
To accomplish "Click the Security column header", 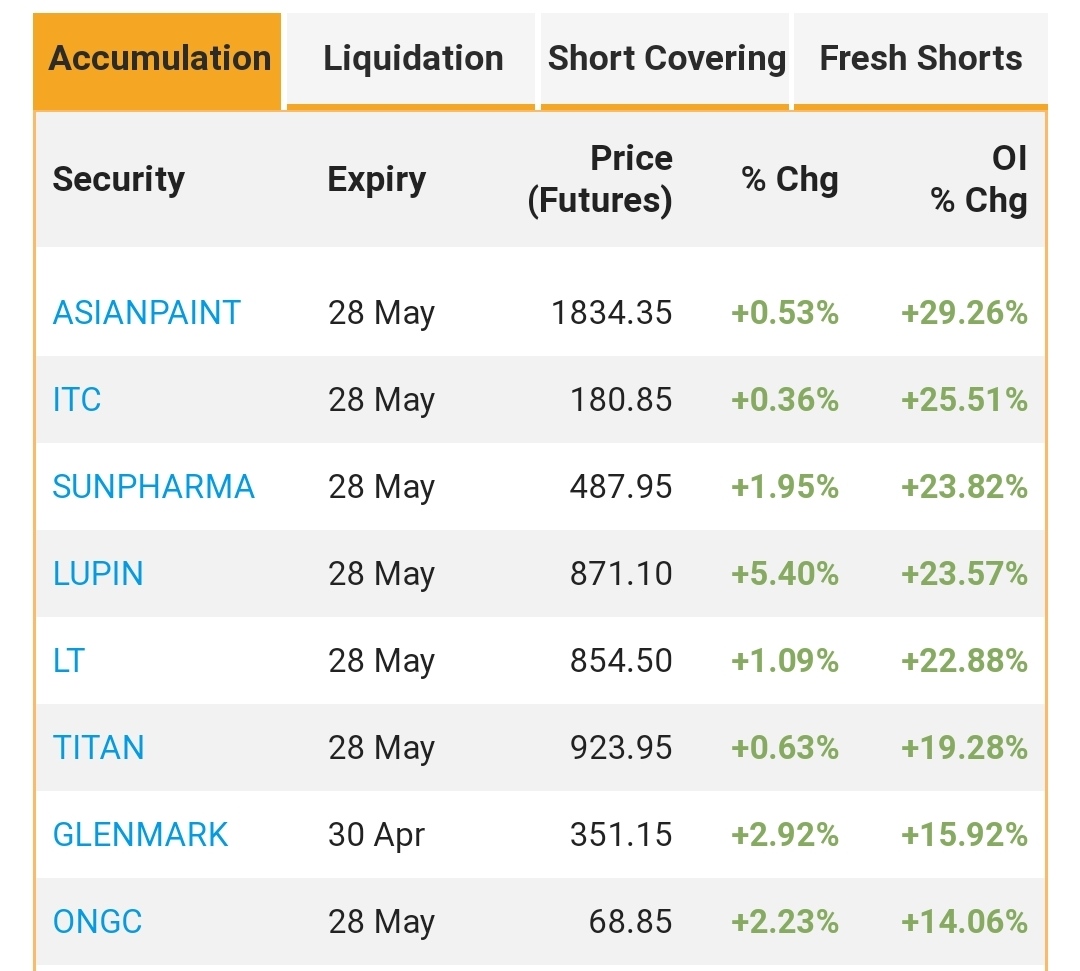I will click(x=118, y=179).
